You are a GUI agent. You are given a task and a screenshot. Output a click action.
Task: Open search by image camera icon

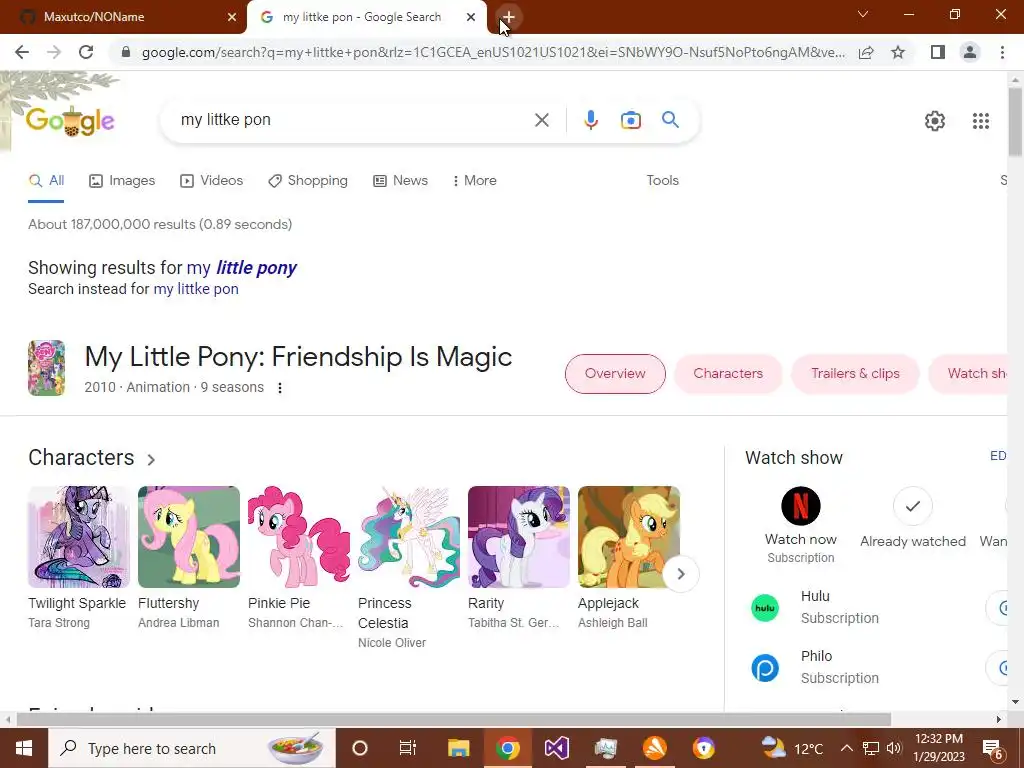630,120
